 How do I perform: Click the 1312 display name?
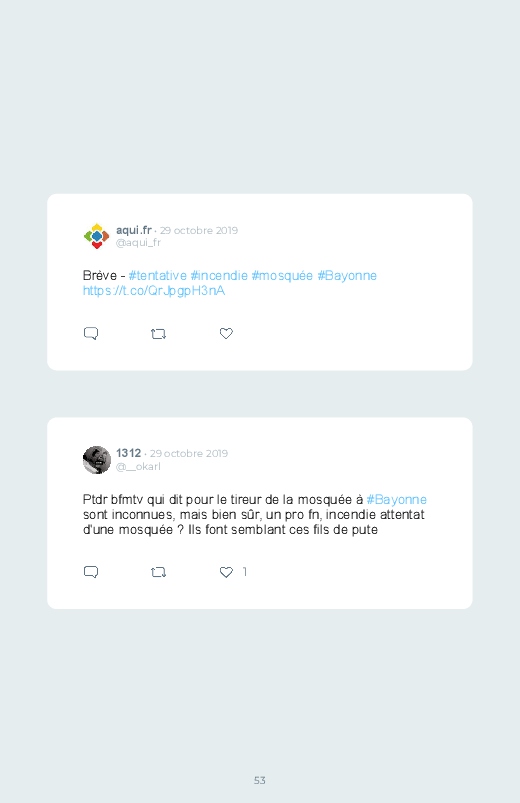[x=129, y=453]
